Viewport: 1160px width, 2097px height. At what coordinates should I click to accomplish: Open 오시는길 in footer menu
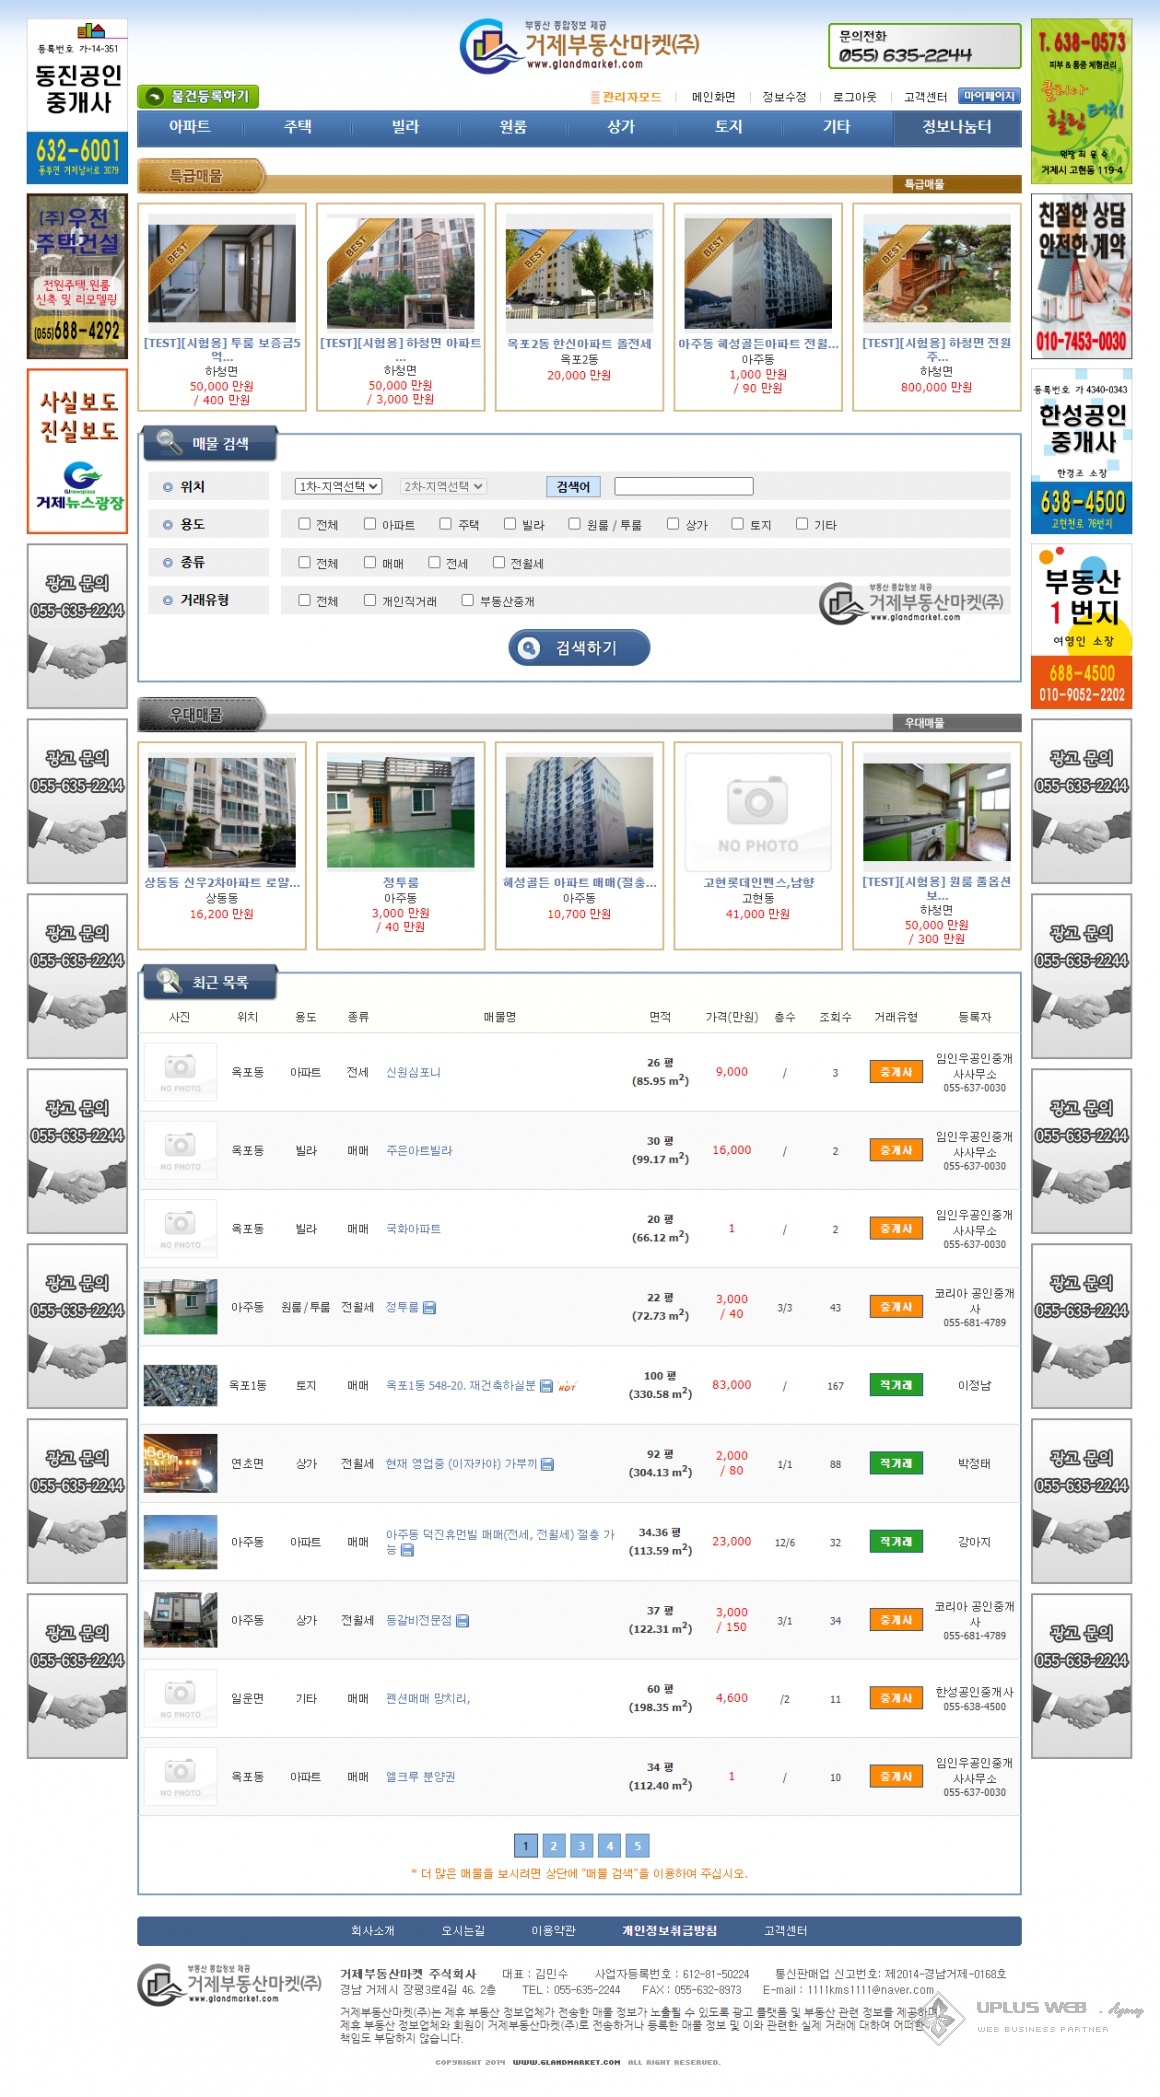[x=463, y=1931]
